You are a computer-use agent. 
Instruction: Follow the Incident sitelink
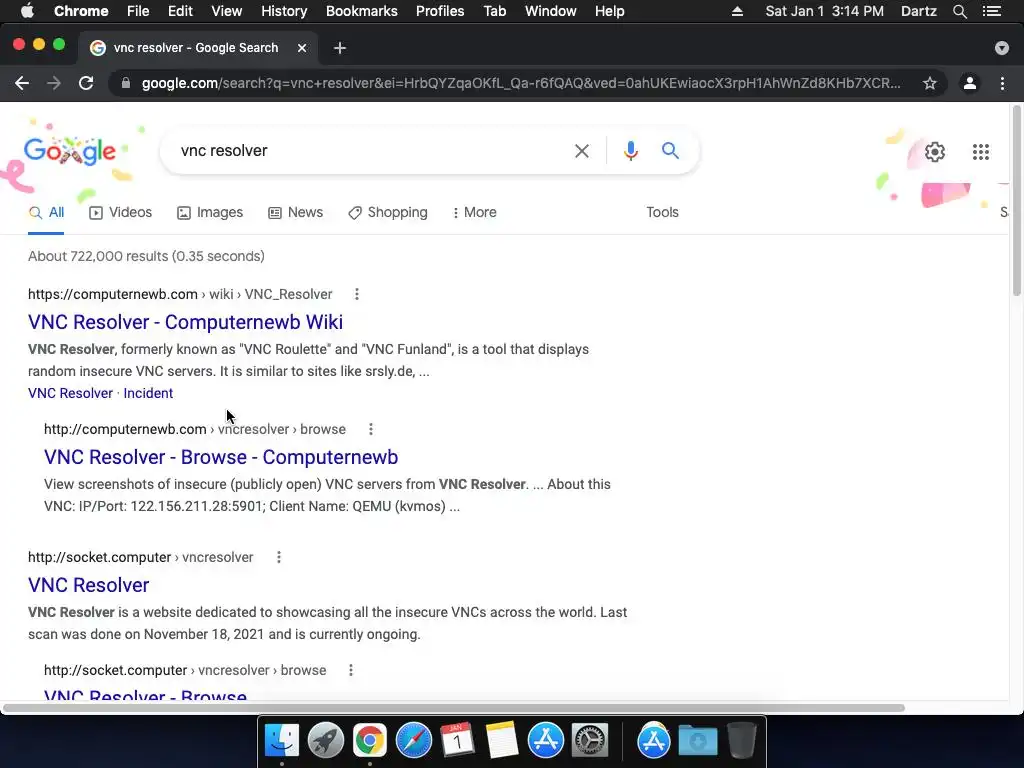point(148,393)
